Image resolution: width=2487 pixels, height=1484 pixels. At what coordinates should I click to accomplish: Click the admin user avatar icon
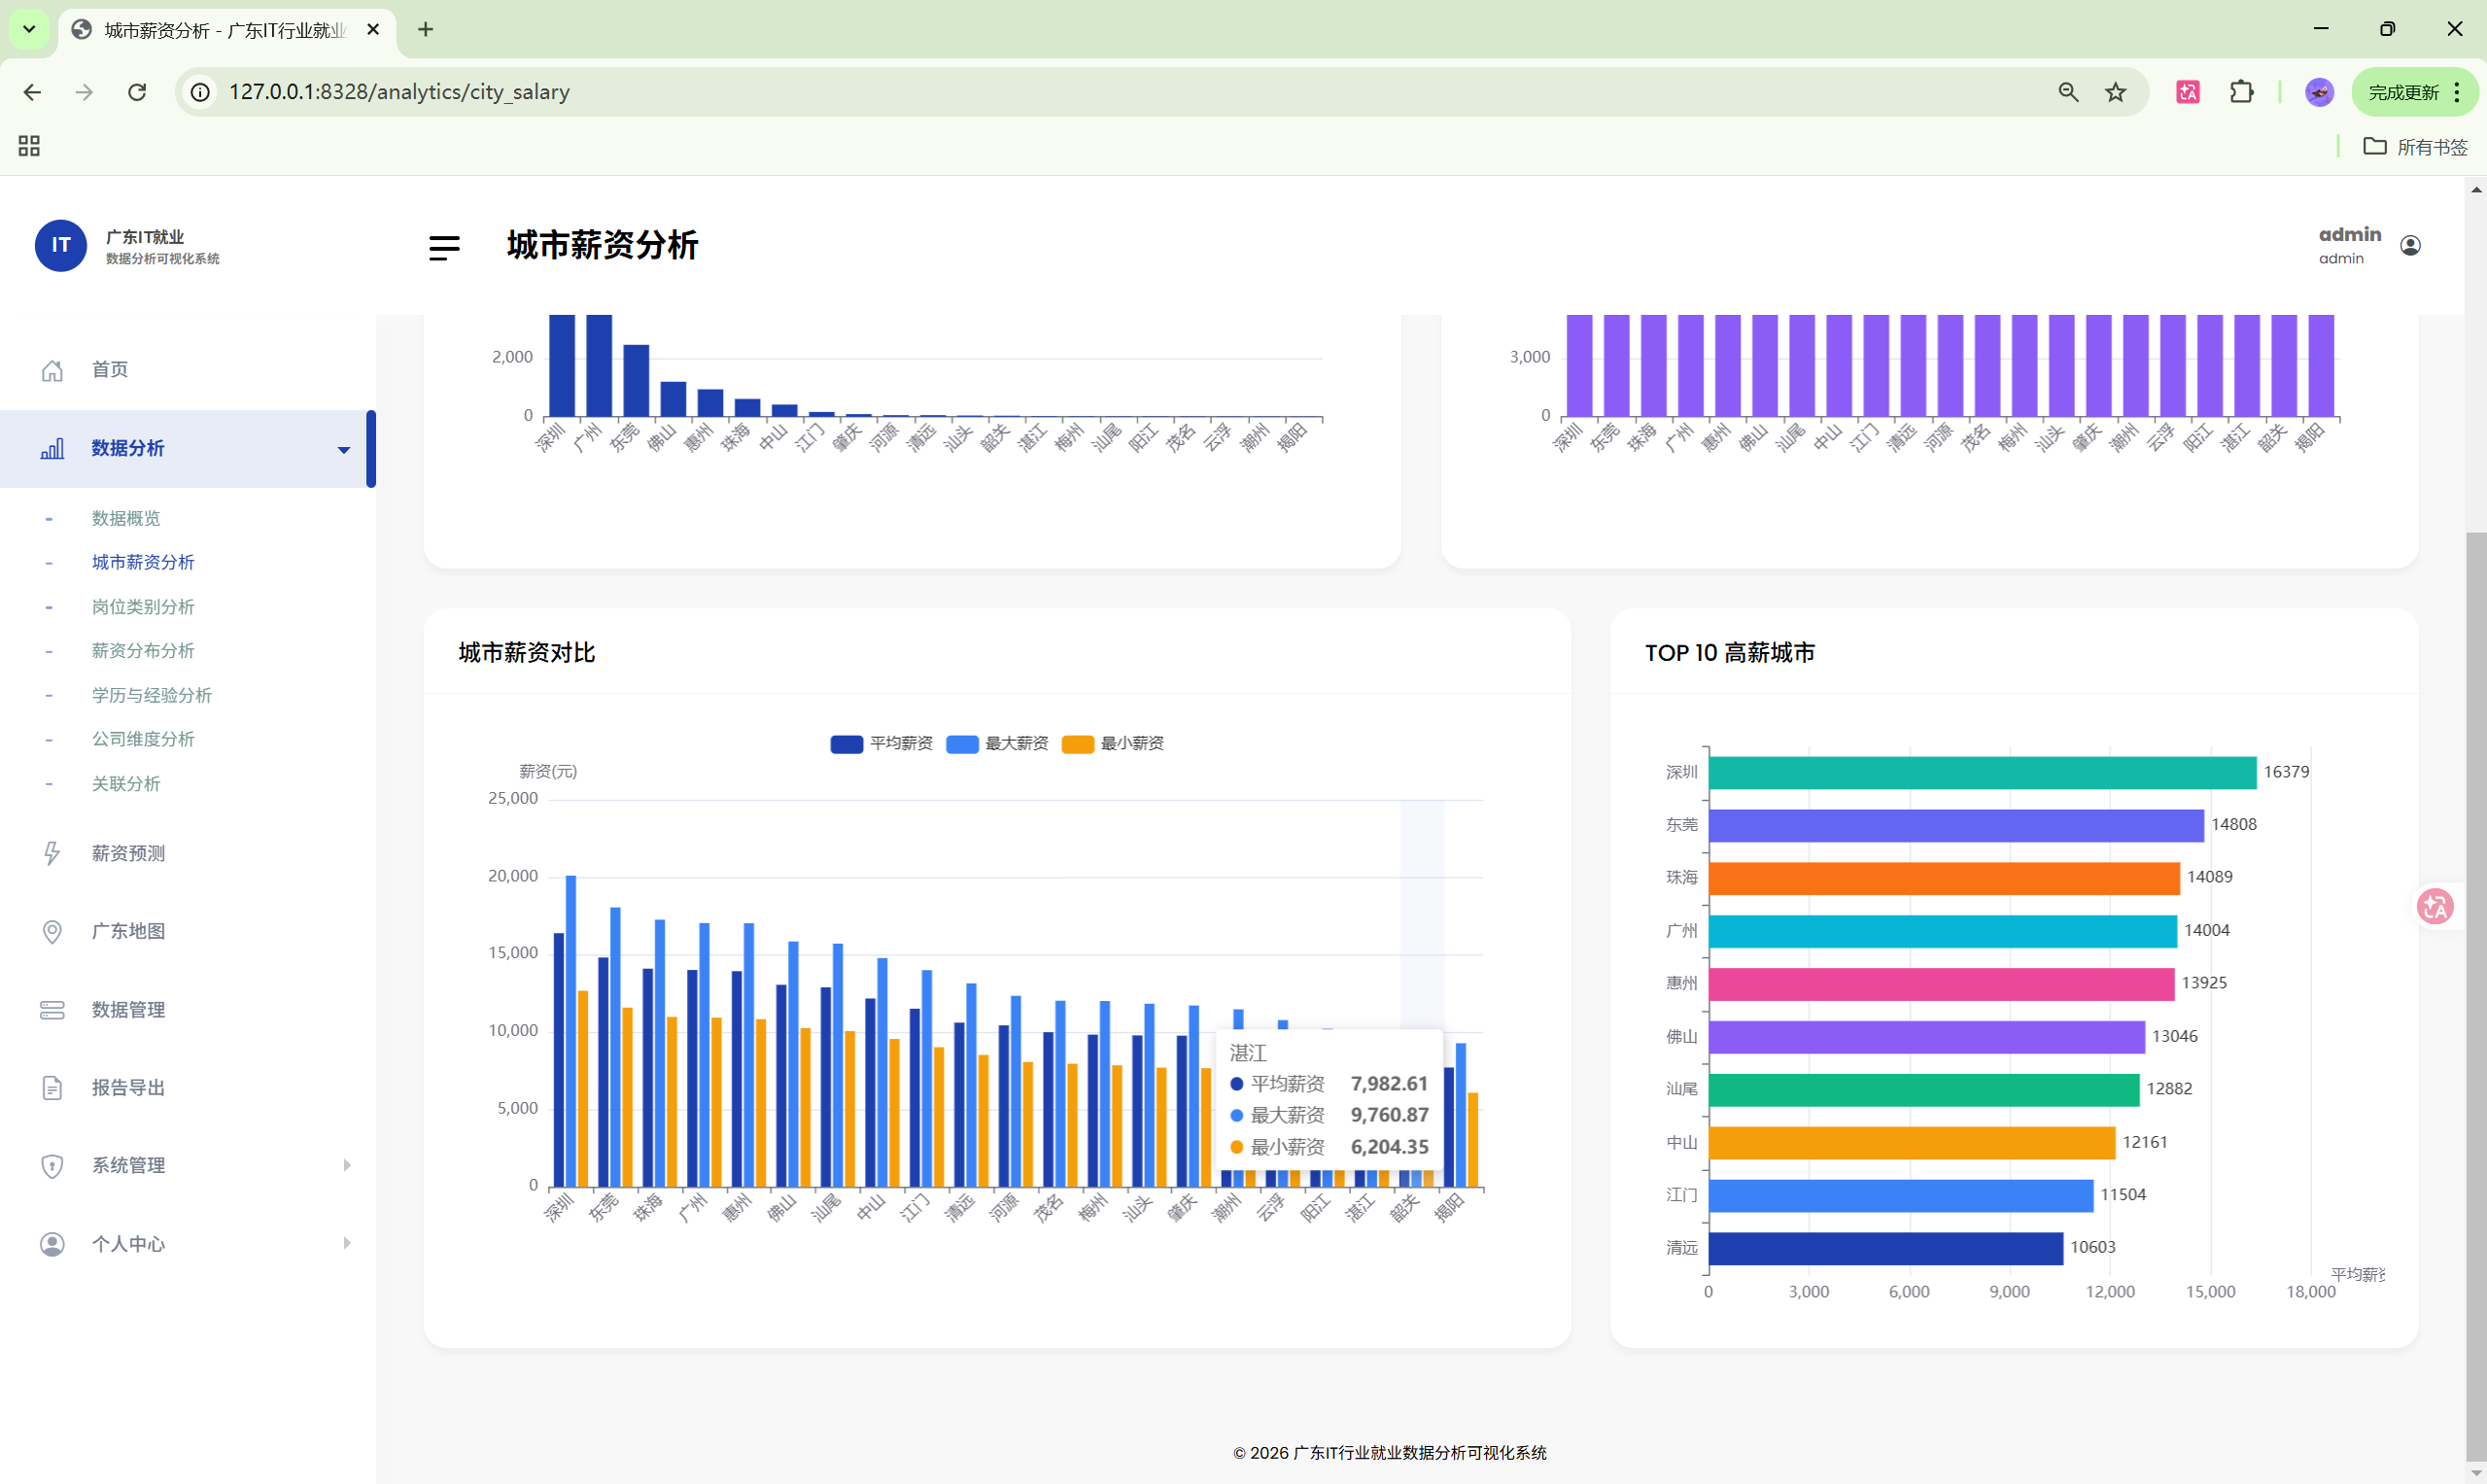[2410, 246]
